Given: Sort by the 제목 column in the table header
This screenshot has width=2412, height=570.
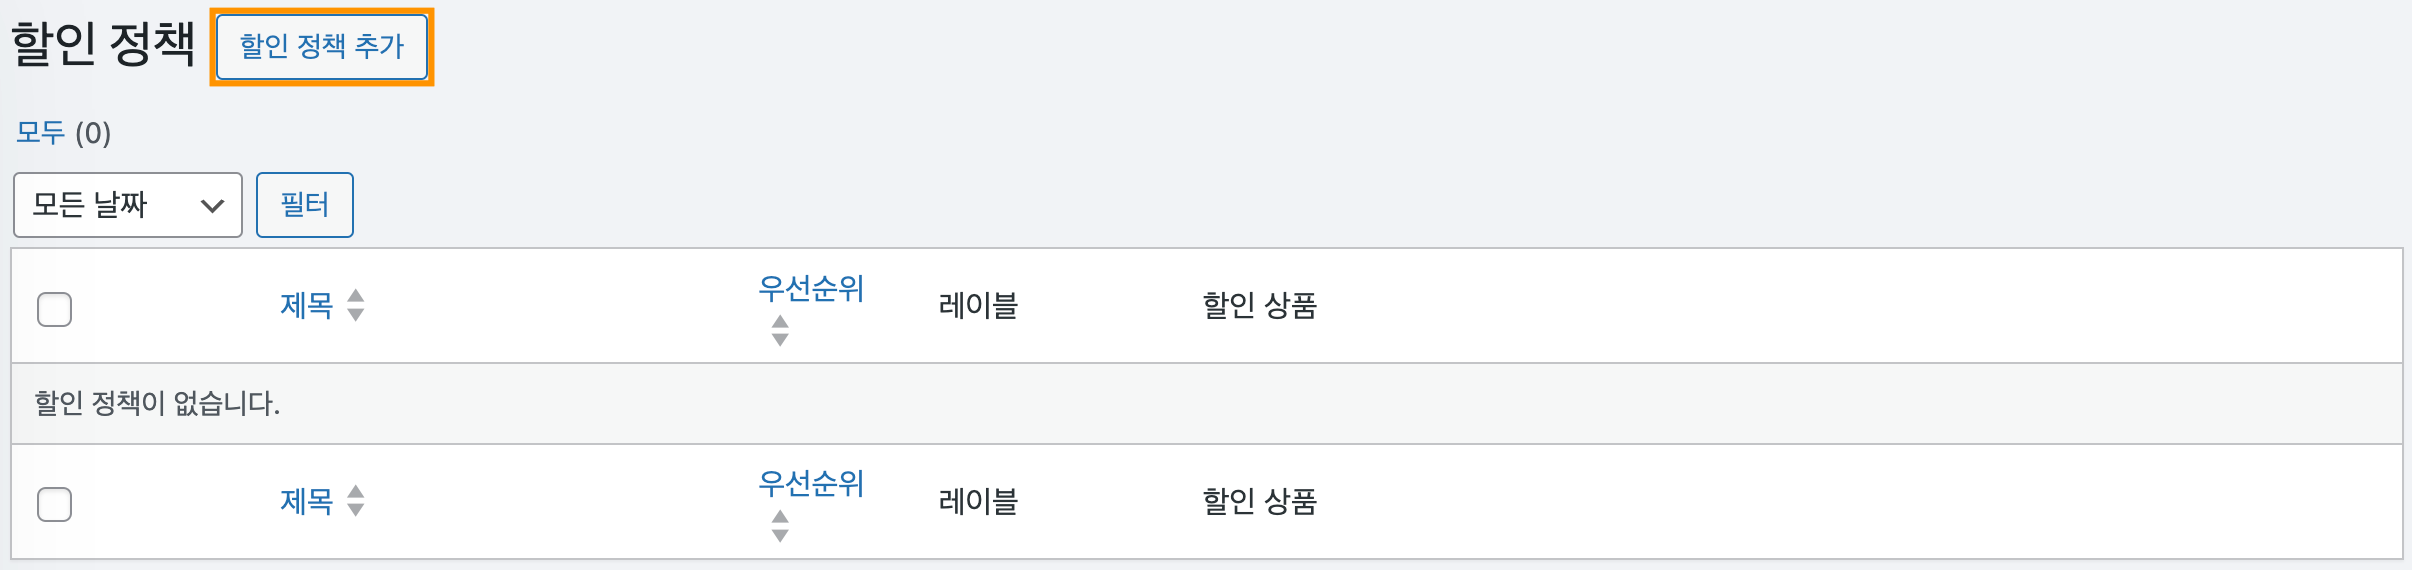Looking at the screenshot, I should (306, 305).
